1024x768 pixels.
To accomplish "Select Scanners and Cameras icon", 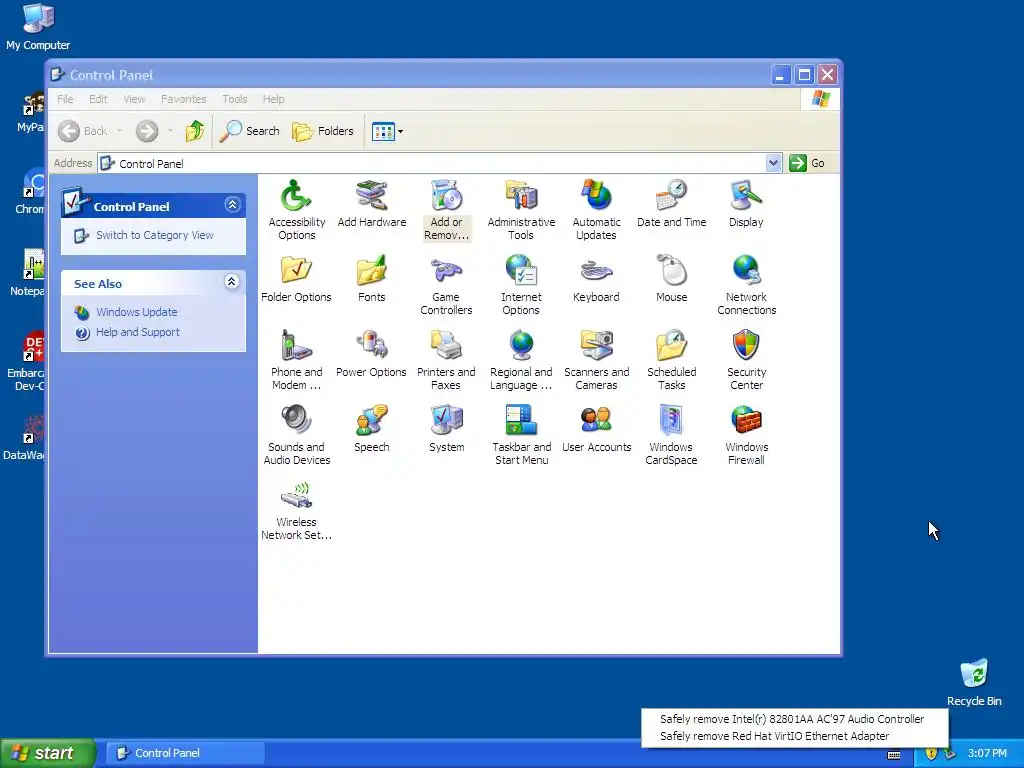I will 596,360.
